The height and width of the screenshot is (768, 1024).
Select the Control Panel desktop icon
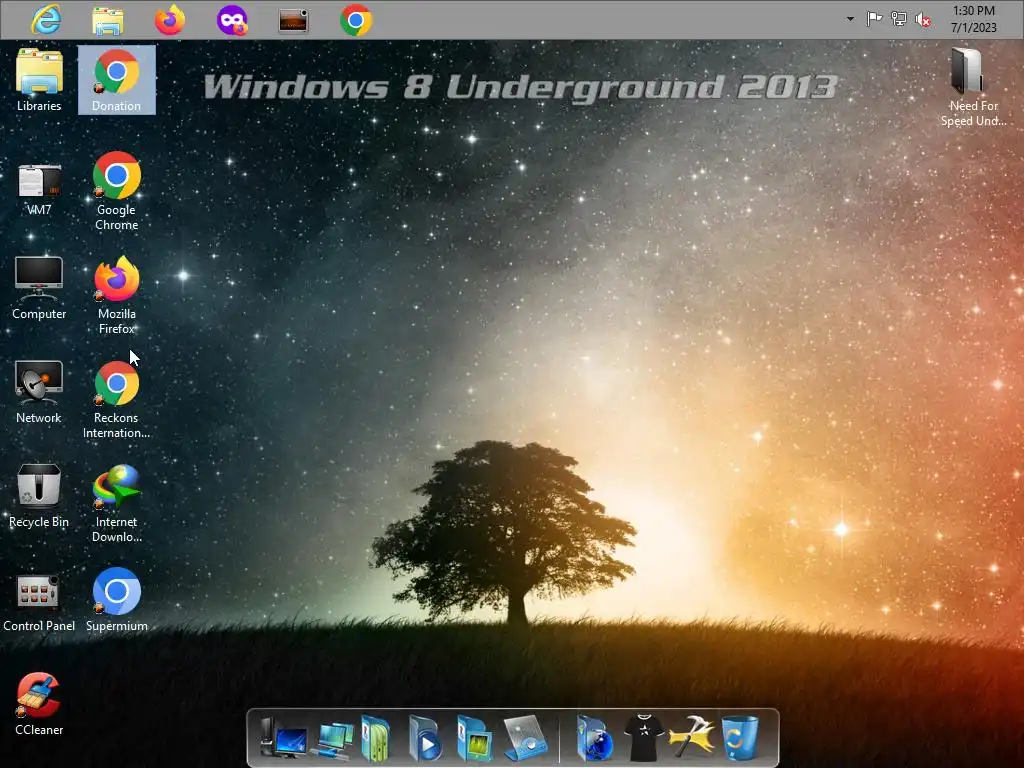(39, 603)
